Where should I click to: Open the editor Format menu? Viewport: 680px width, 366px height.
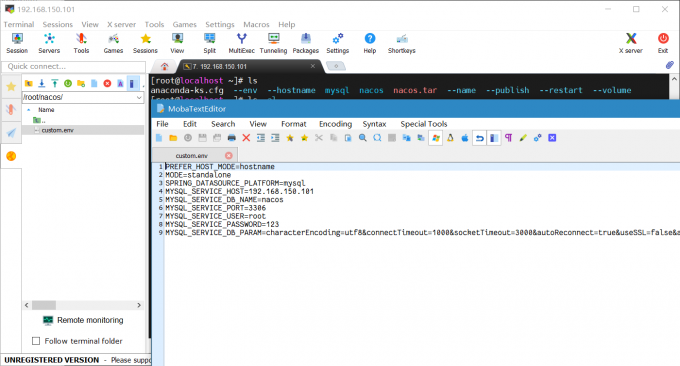[x=294, y=124]
